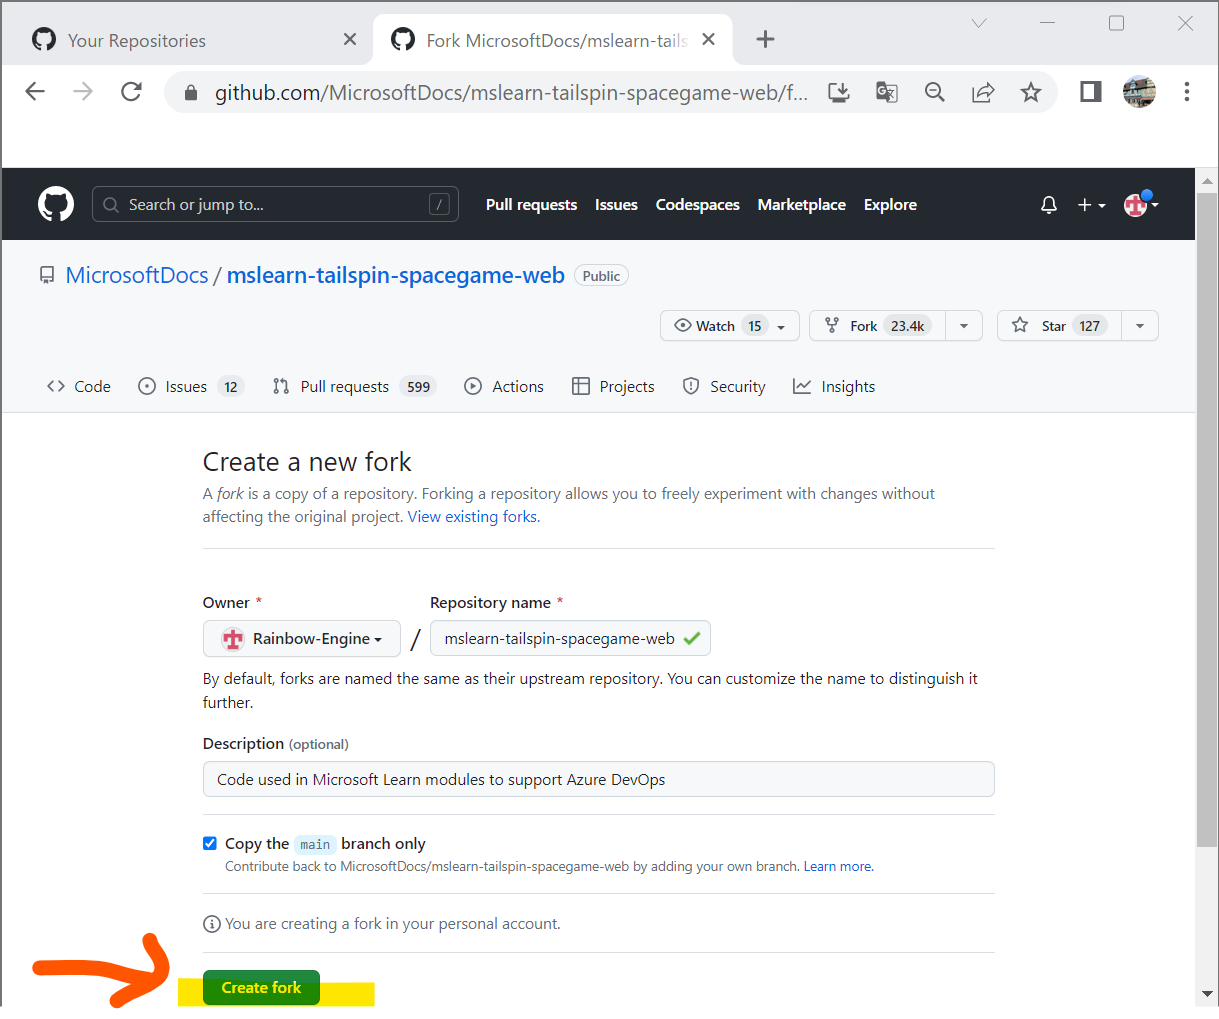The image size is (1219, 1019).
Task: Open the repository Issues tab
Action: [190, 386]
